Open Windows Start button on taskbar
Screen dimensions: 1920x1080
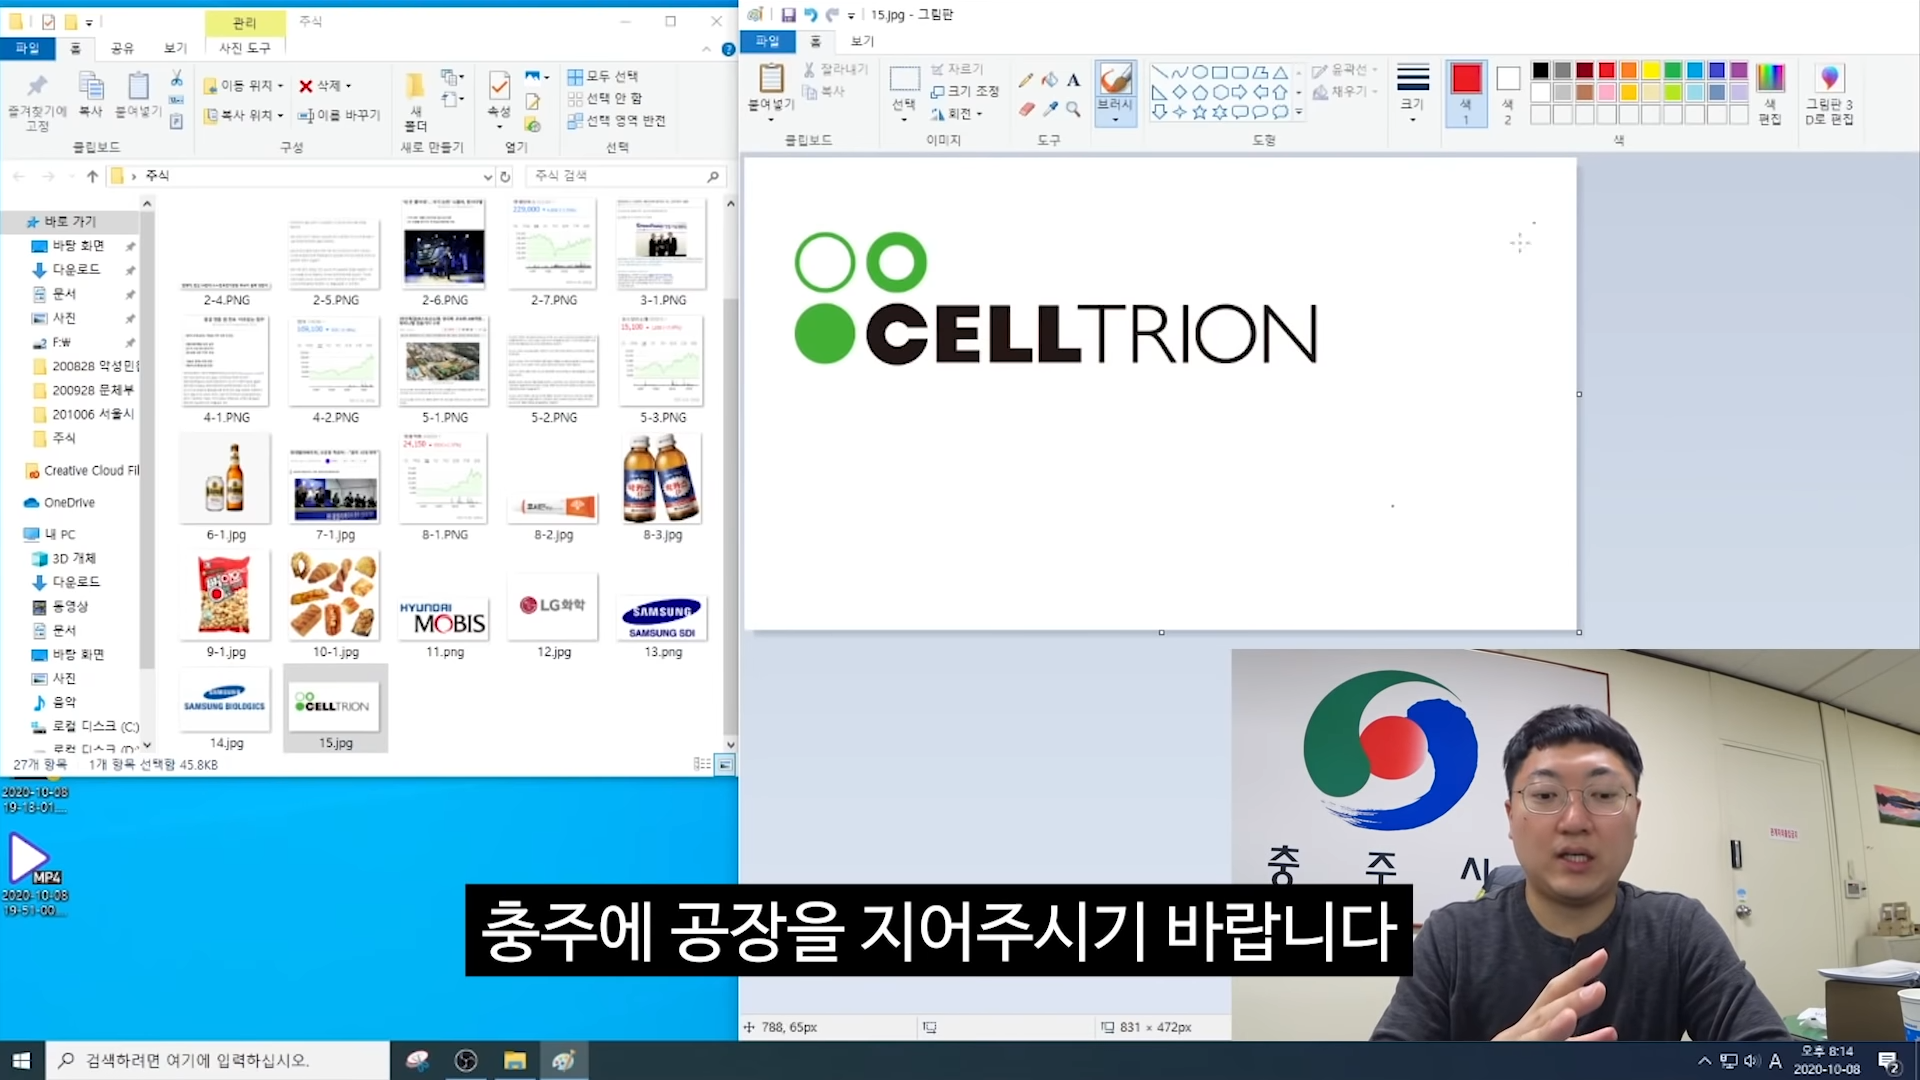pos(22,1060)
